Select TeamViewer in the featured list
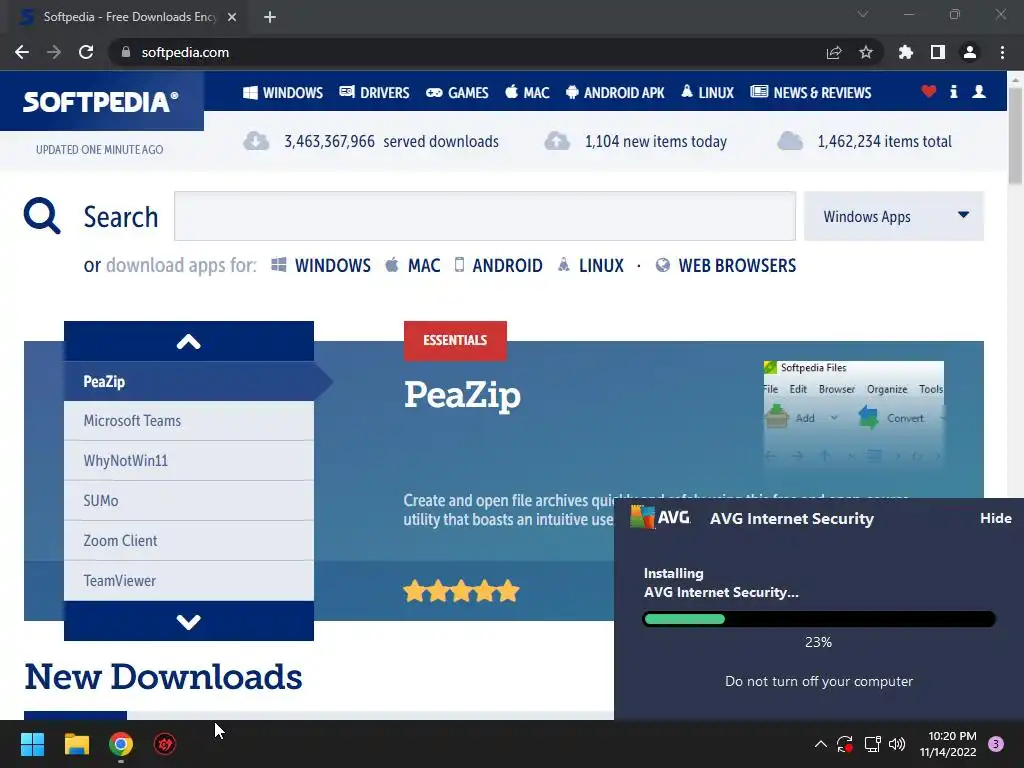Screen dimensions: 1024x768 point(189,581)
